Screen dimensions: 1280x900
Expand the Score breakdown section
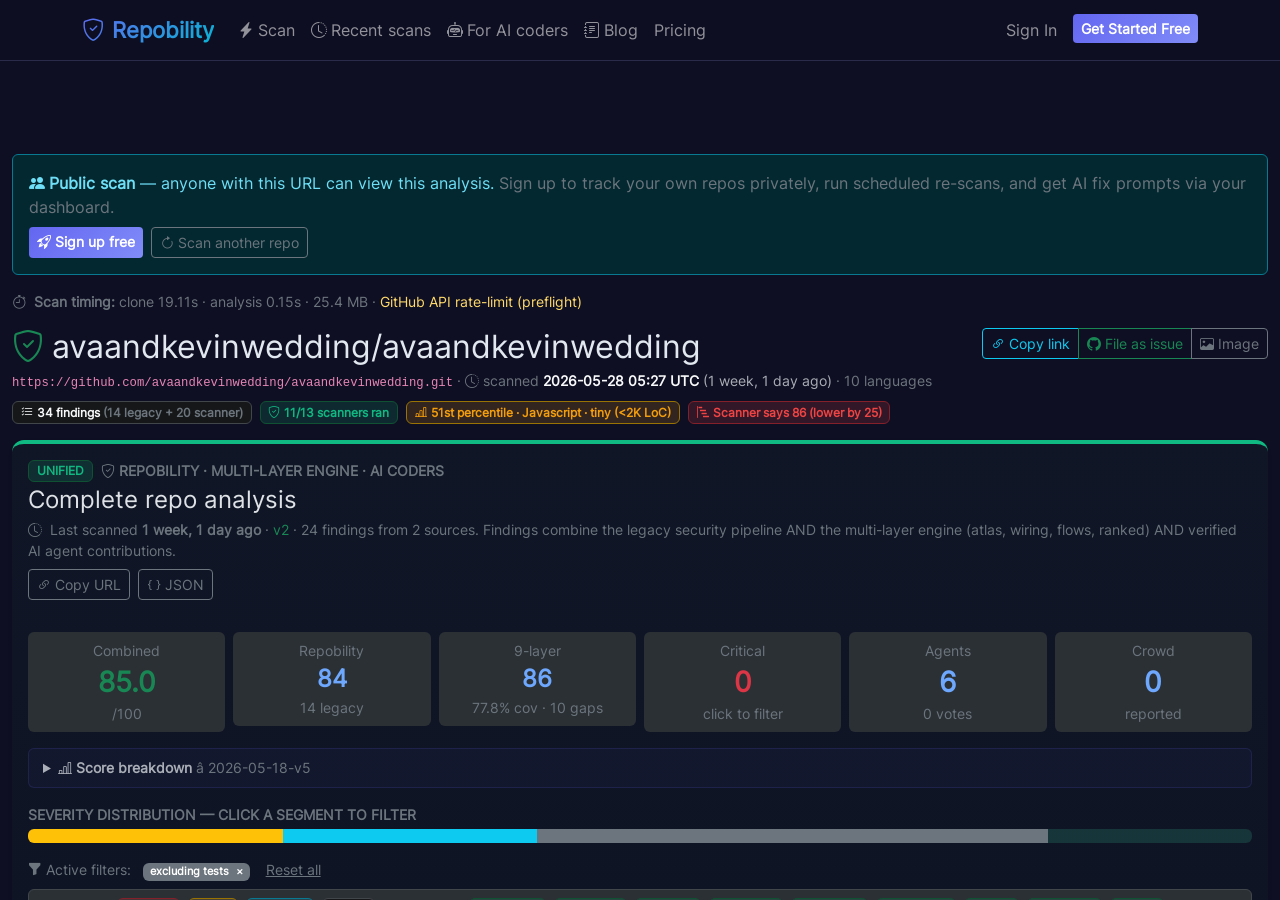pyautogui.click(x=640, y=768)
